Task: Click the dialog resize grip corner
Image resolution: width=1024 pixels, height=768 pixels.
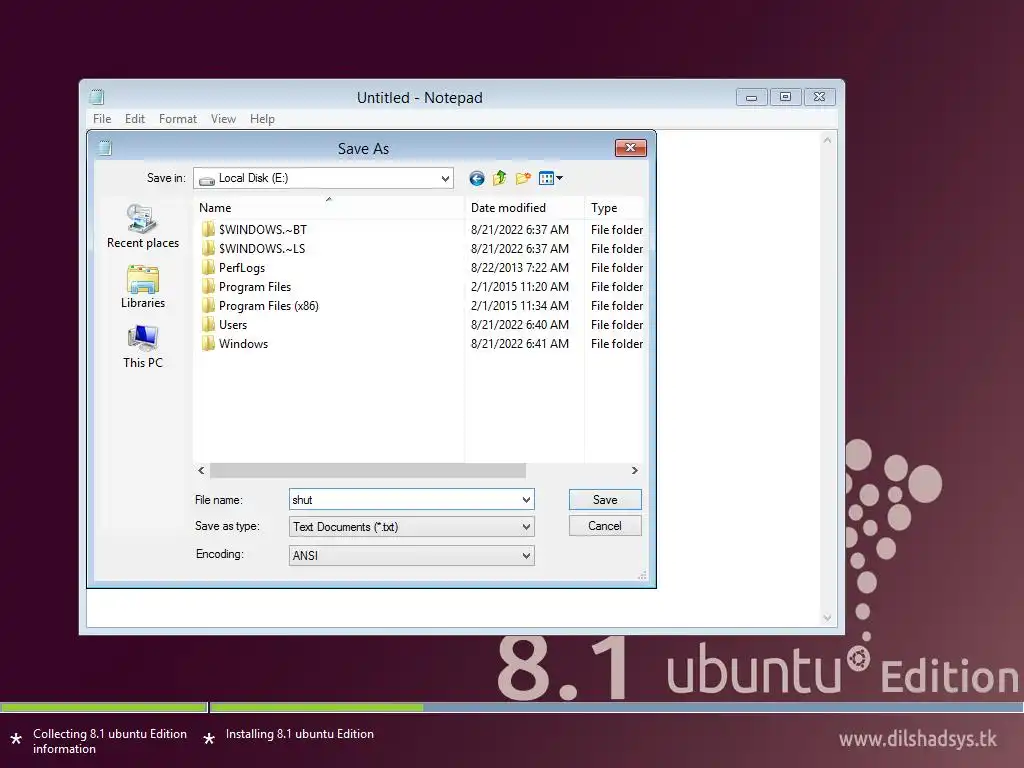Action: (x=642, y=575)
